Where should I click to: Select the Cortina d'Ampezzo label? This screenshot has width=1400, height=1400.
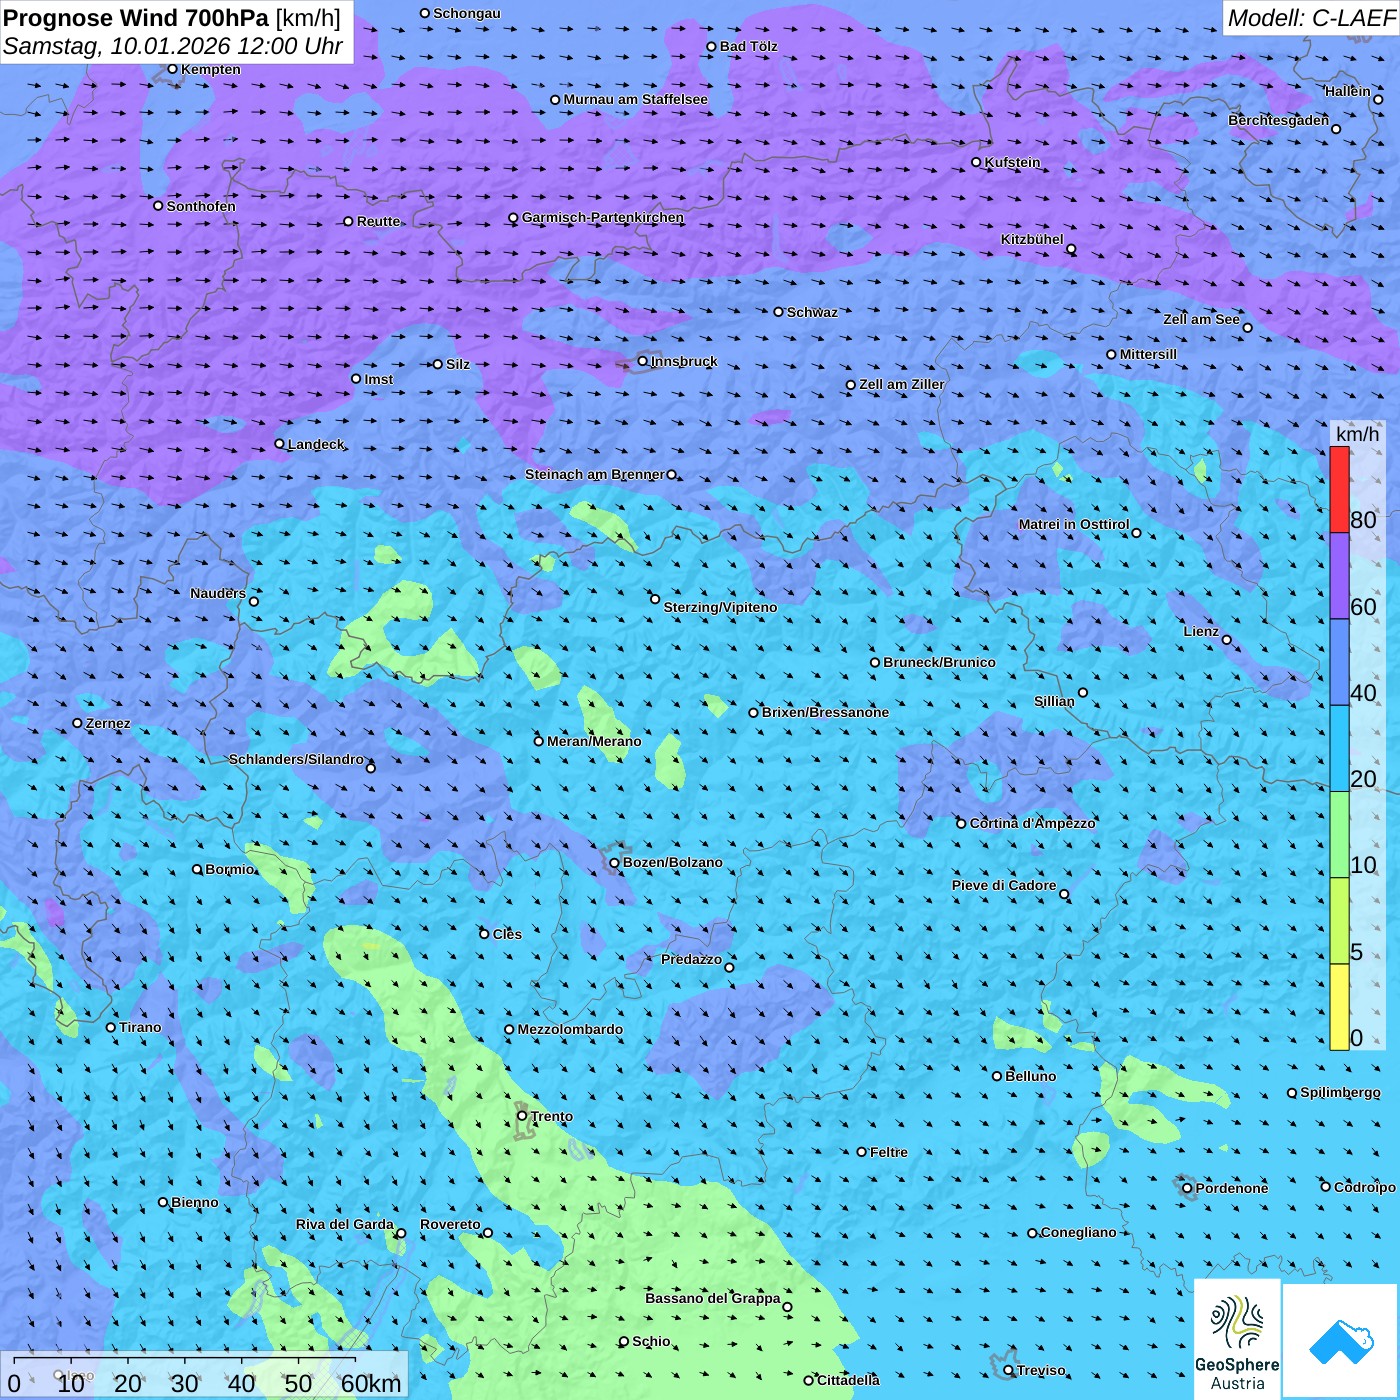tap(1032, 823)
